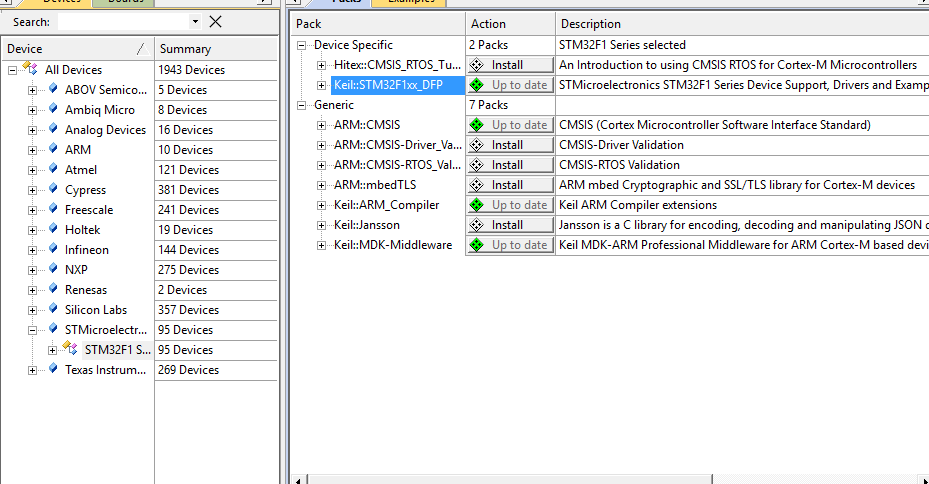Image resolution: width=929 pixels, height=484 pixels.
Task: Click Up to date for Keil::ARM_Compiler
Action: 511,205
